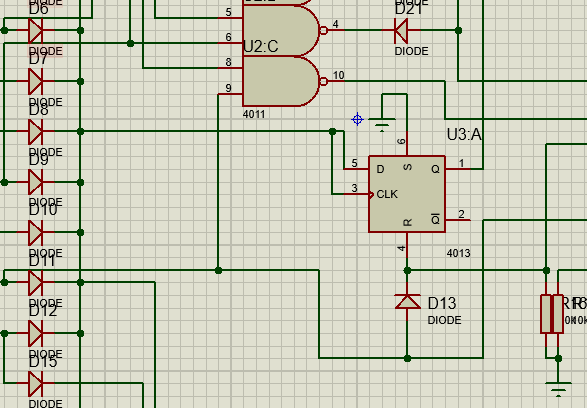
Task: Click the blue origin crosshair marker
Action: click(358, 119)
